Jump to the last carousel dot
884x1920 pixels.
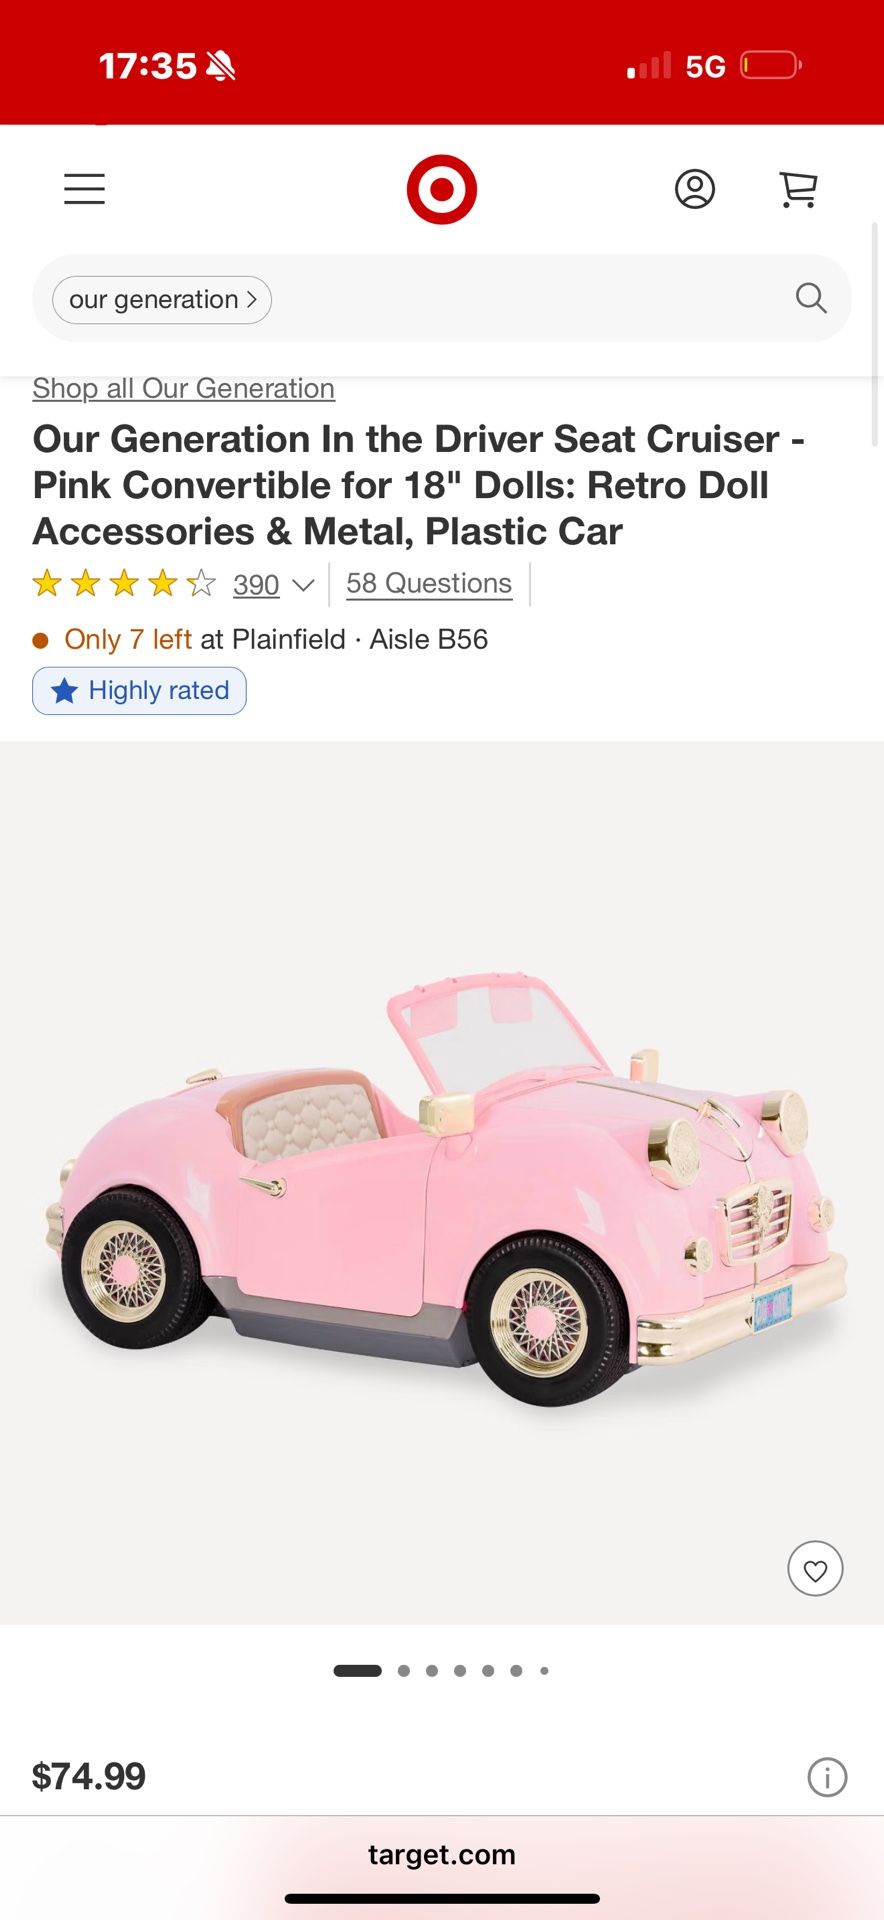[544, 1671]
